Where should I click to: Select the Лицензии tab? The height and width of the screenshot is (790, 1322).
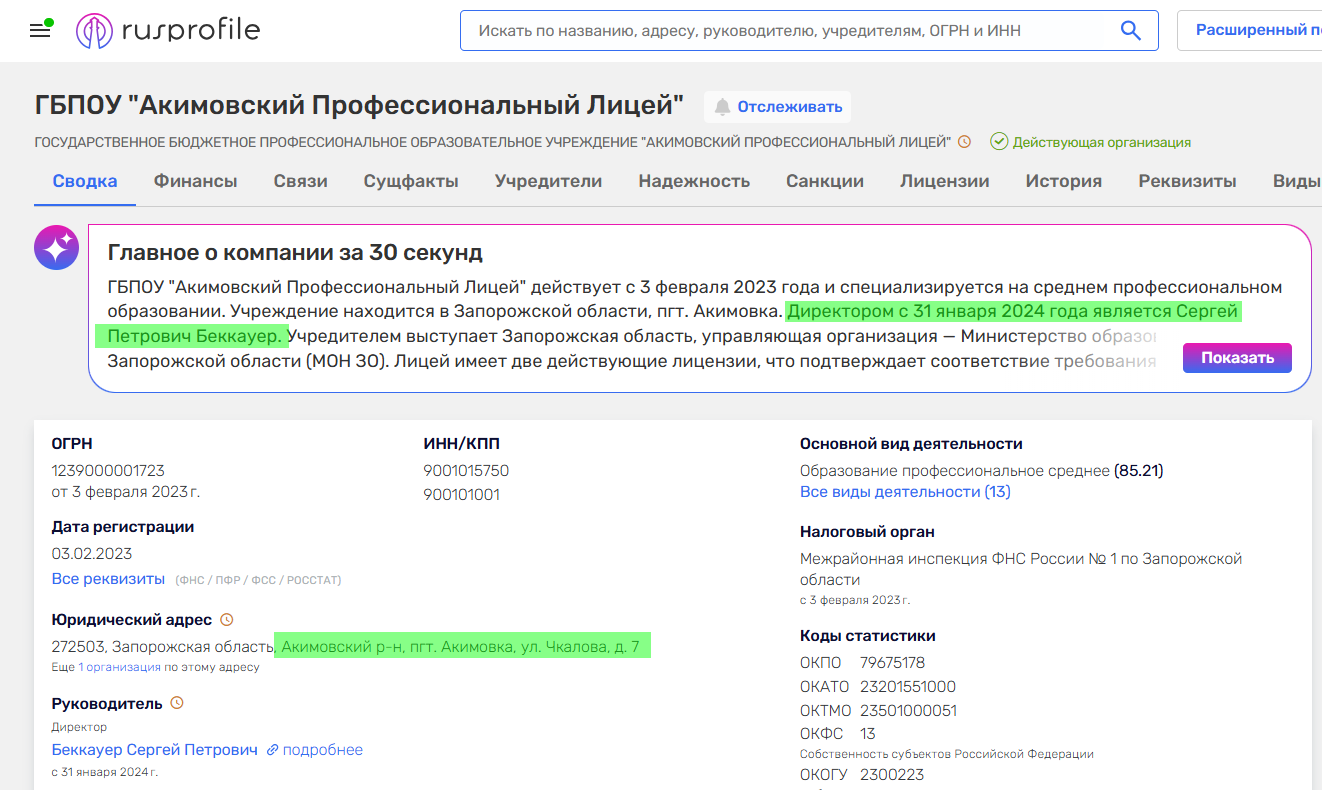pyautogui.click(x=944, y=181)
